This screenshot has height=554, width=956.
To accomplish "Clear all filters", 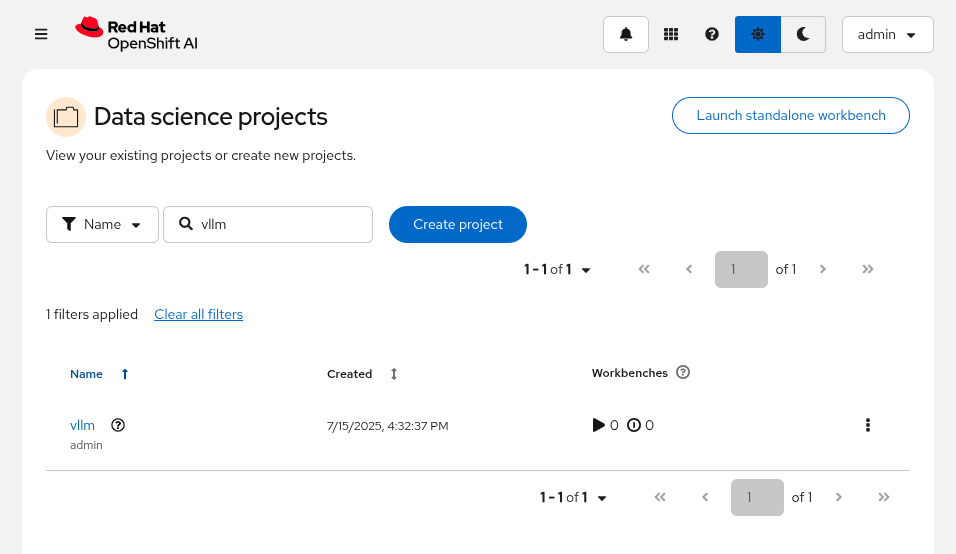I will point(198,314).
